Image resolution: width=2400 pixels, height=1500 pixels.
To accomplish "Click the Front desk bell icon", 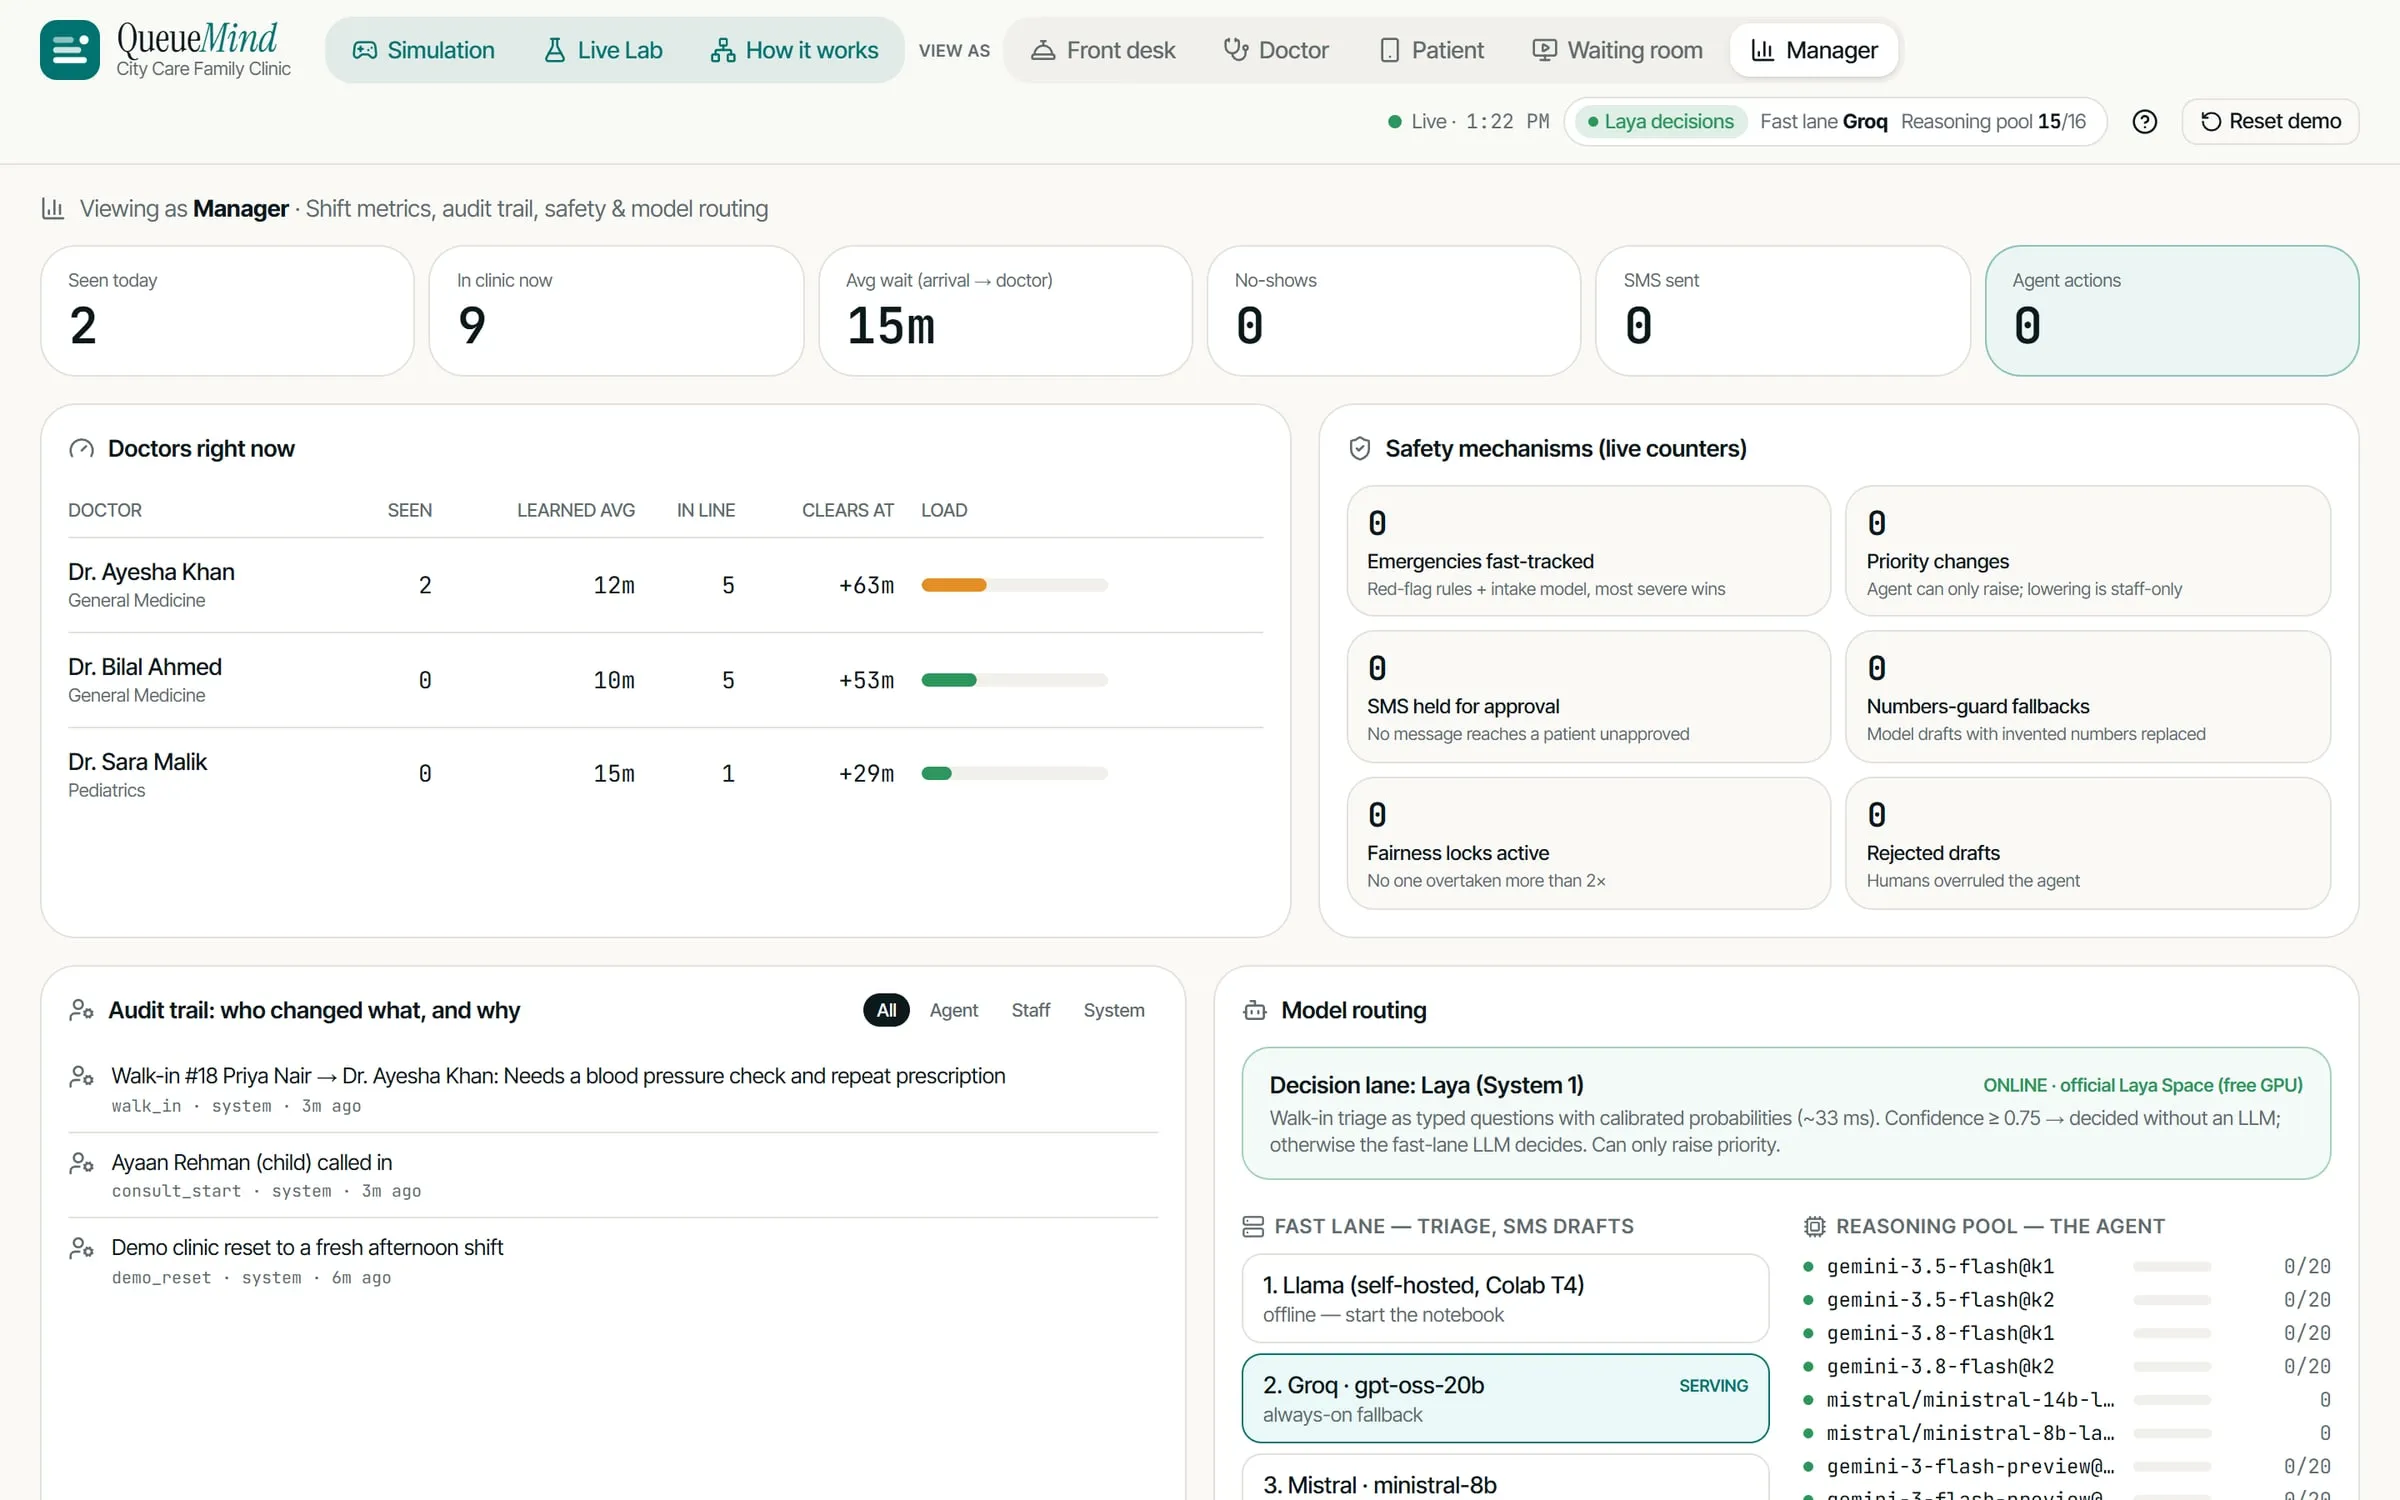I will [1043, 50].
